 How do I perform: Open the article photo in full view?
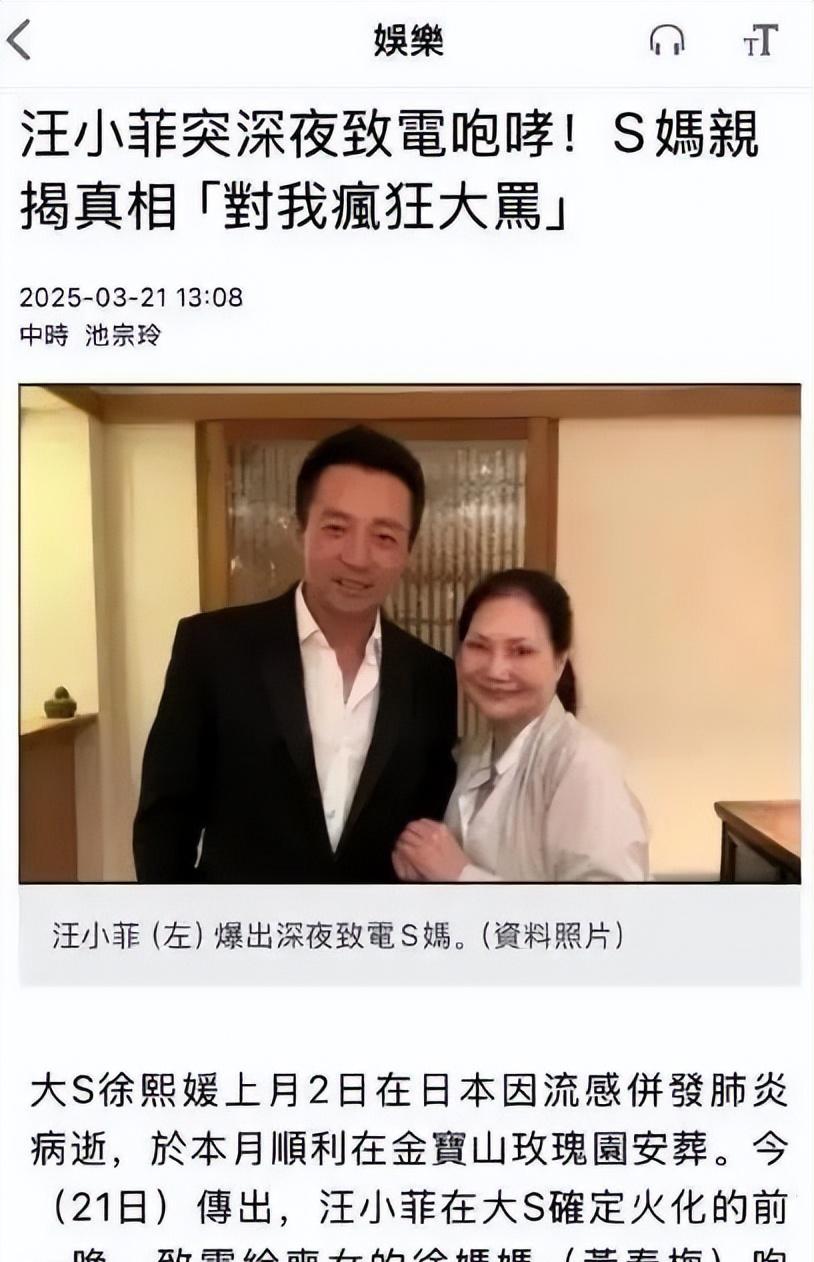(x=409, y=633)
